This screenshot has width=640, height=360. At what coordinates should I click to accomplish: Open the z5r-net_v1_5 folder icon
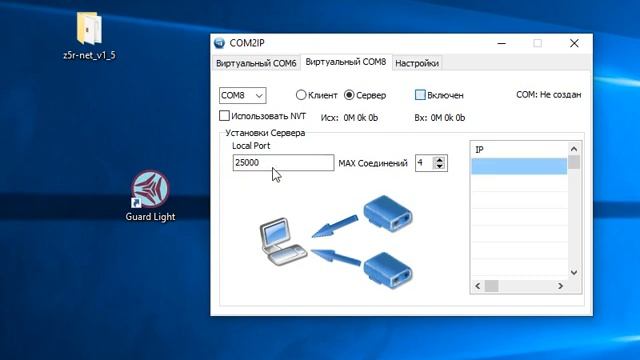89,29
